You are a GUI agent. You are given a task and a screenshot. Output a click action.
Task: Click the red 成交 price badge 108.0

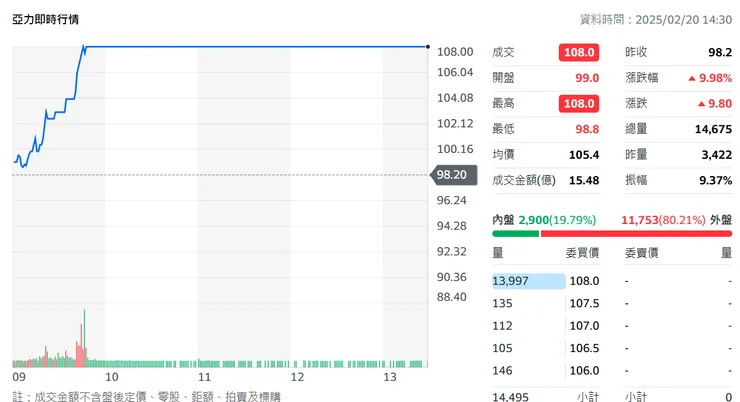(x=579, y=52)
